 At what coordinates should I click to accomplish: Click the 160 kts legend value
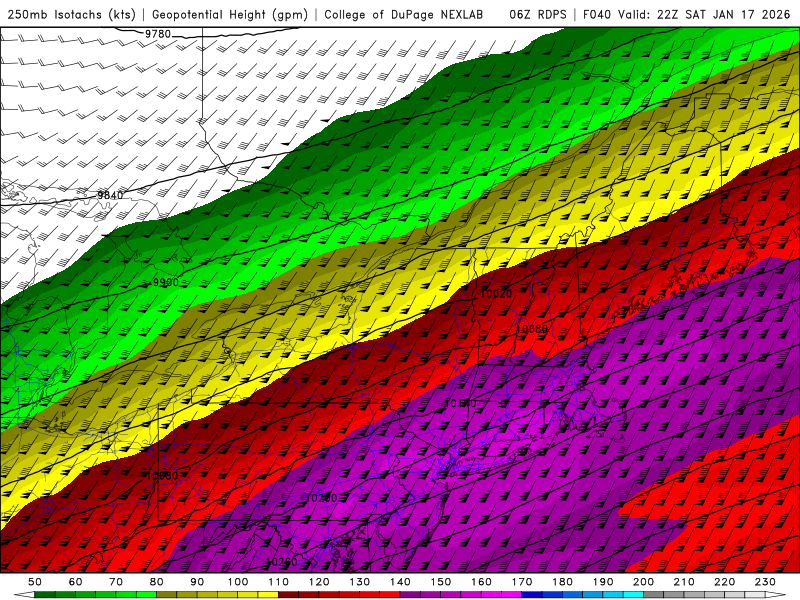pyautogui.click(x=482, y=582)
